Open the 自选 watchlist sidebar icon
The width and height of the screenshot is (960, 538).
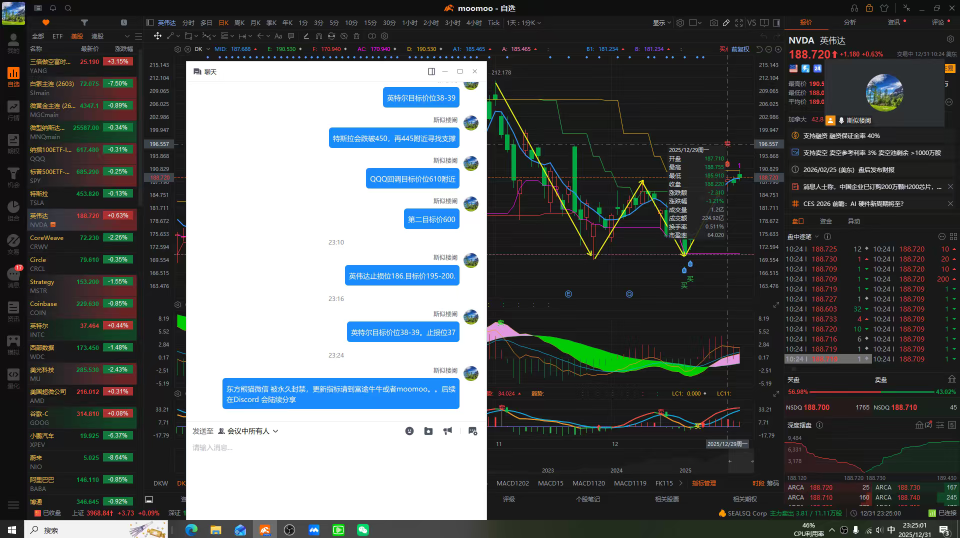[13, 77]
